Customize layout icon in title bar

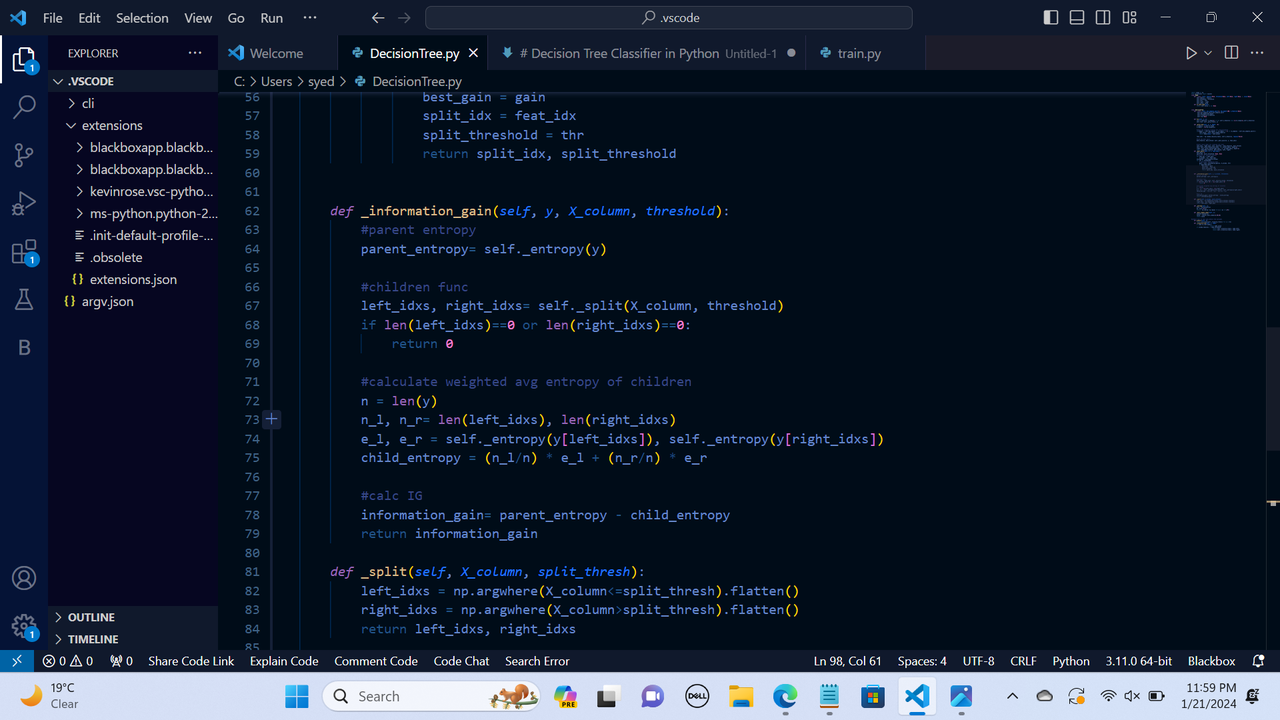[x=1129, y=18]
